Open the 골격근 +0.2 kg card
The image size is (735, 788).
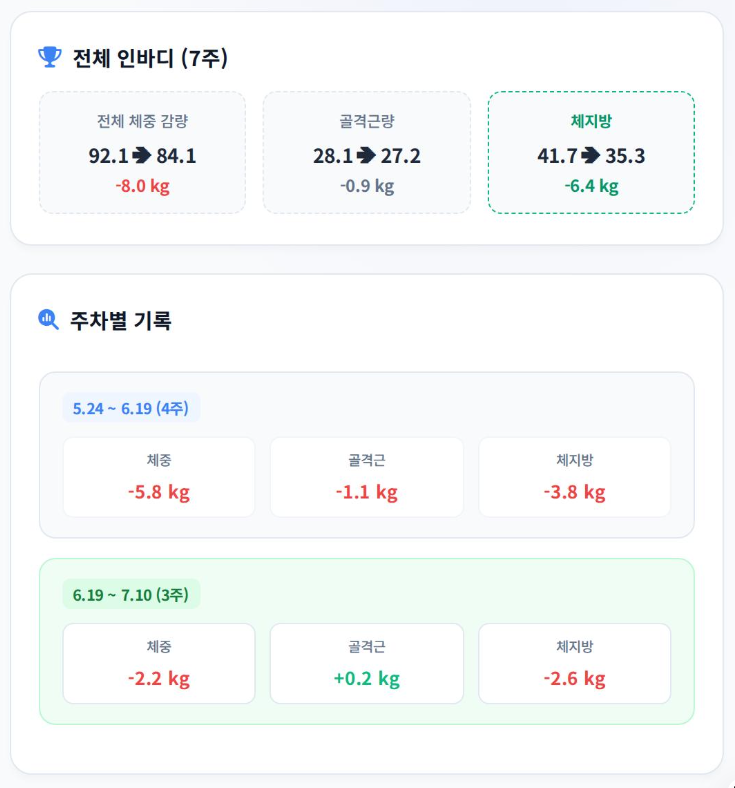tap(367, 663)
